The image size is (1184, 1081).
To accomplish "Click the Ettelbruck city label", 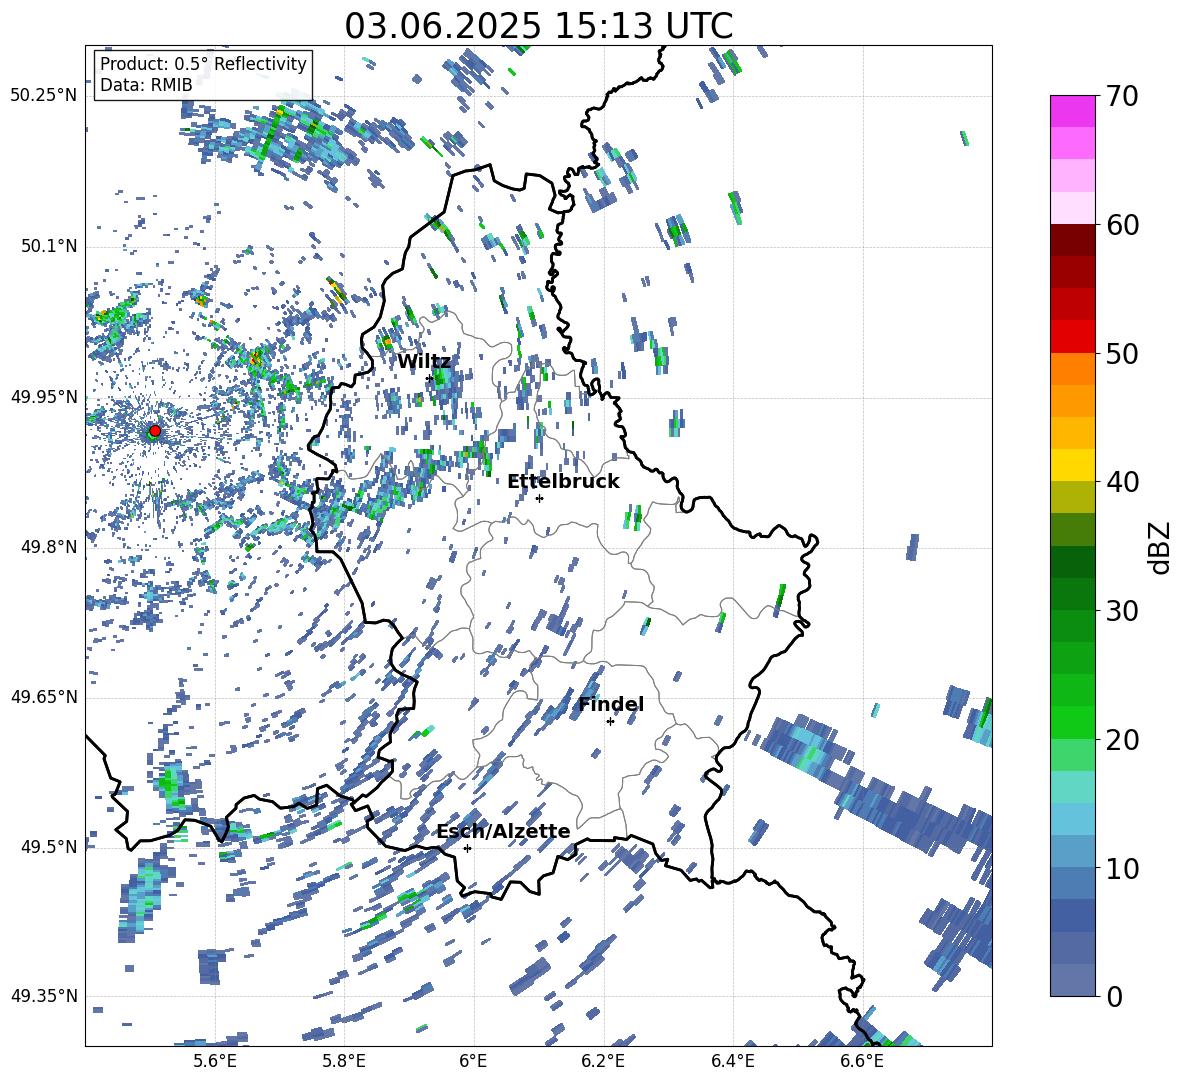I will click(563, 482).
